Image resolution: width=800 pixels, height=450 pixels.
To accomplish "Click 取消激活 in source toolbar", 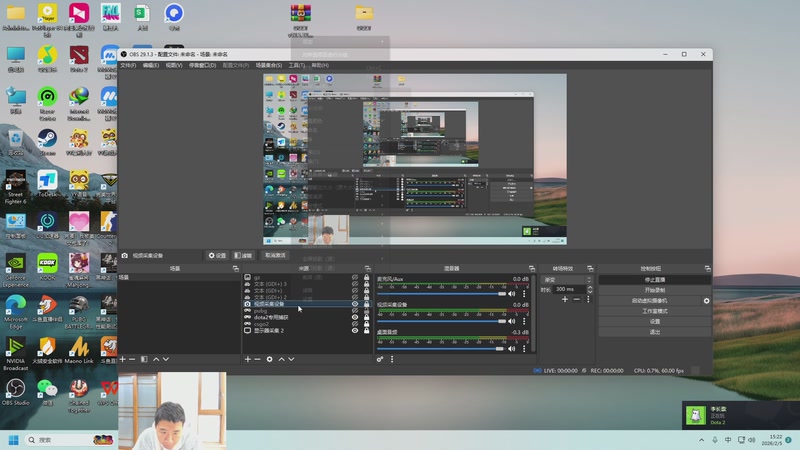I will [275, 255].
